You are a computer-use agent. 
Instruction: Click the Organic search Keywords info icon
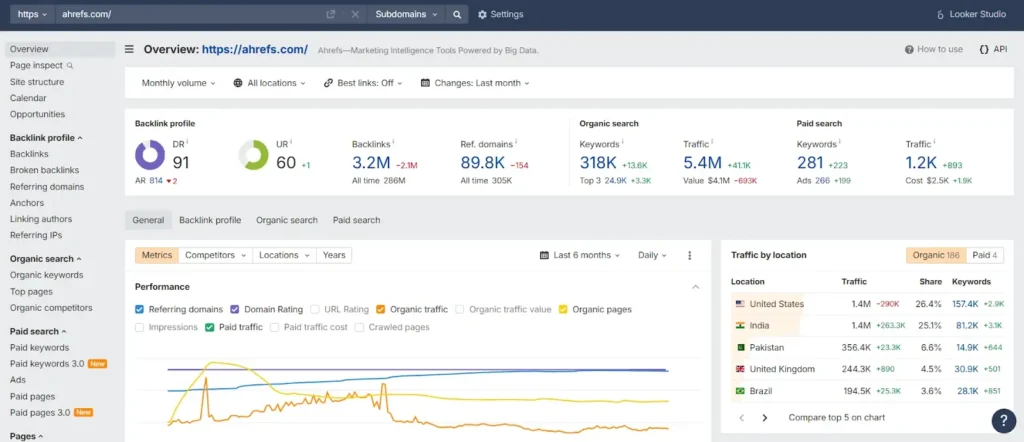[622, 141]
